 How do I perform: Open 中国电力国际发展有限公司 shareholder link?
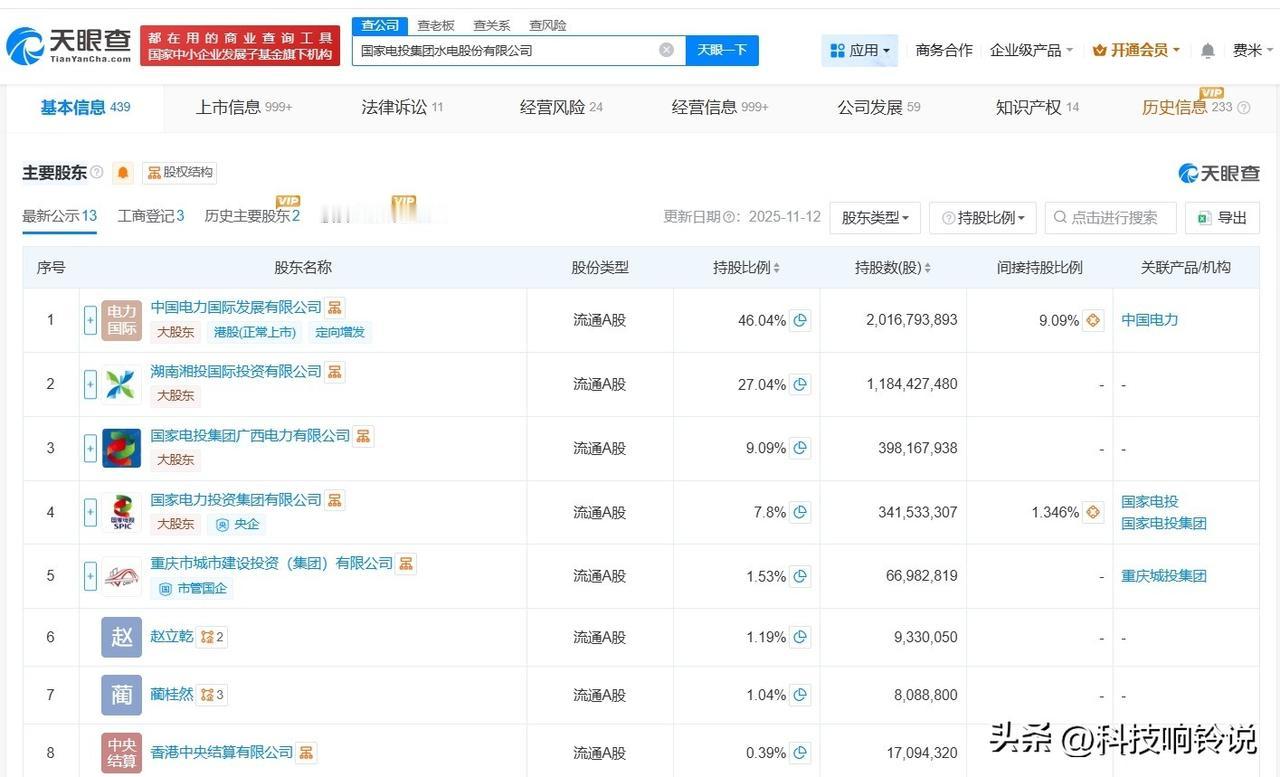point(236,307)
